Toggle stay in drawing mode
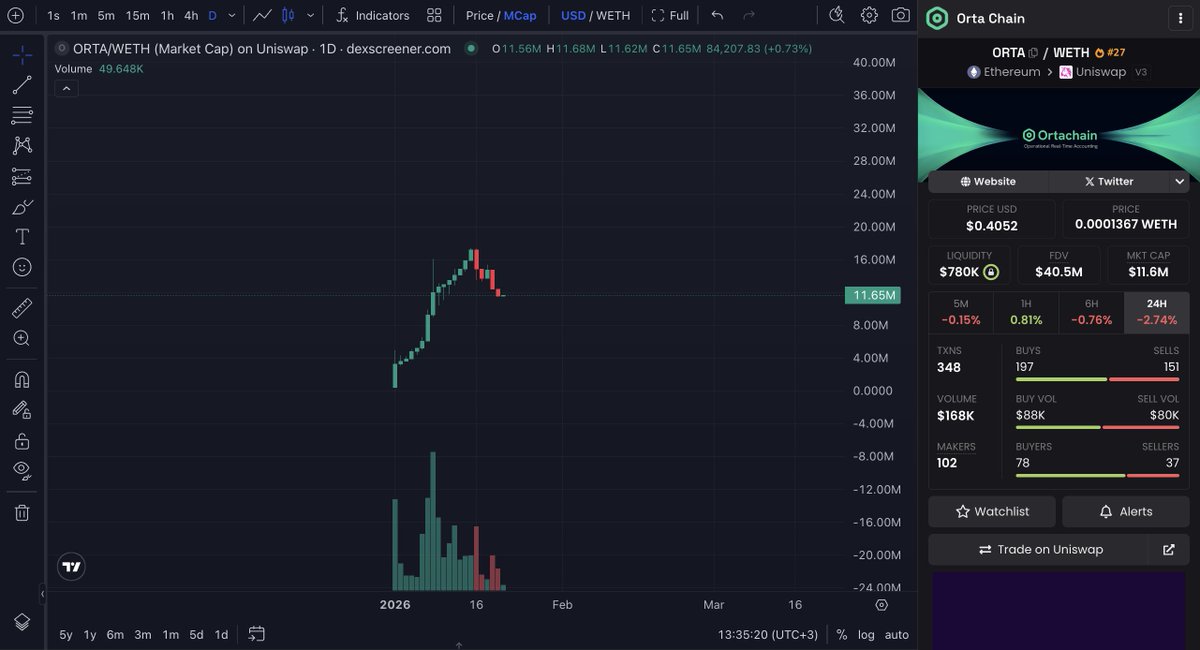Viewport: 1200px width, 650px height. pyautogui.click(x=22, y=409)
